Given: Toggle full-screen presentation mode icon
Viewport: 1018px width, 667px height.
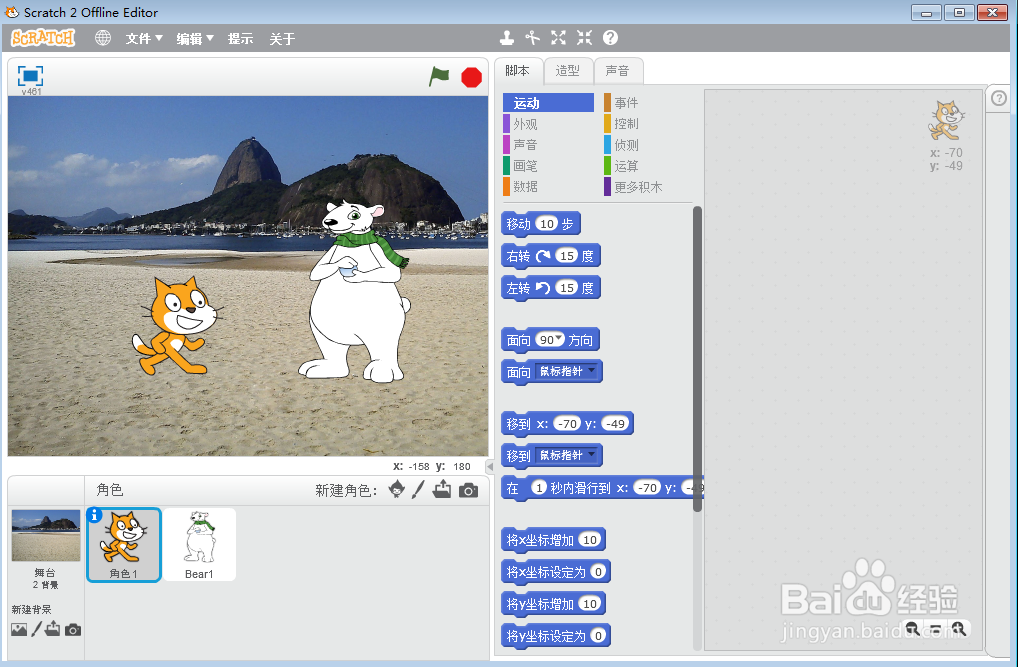Looking at the screenshot, I should (x=30, y=76).
